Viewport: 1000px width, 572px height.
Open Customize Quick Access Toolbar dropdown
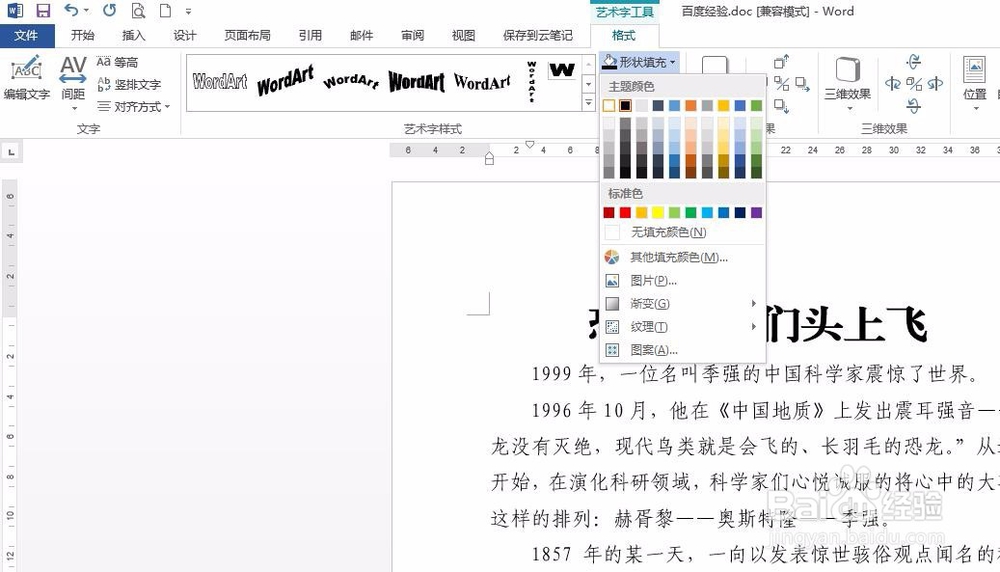[x=188, y=11]
